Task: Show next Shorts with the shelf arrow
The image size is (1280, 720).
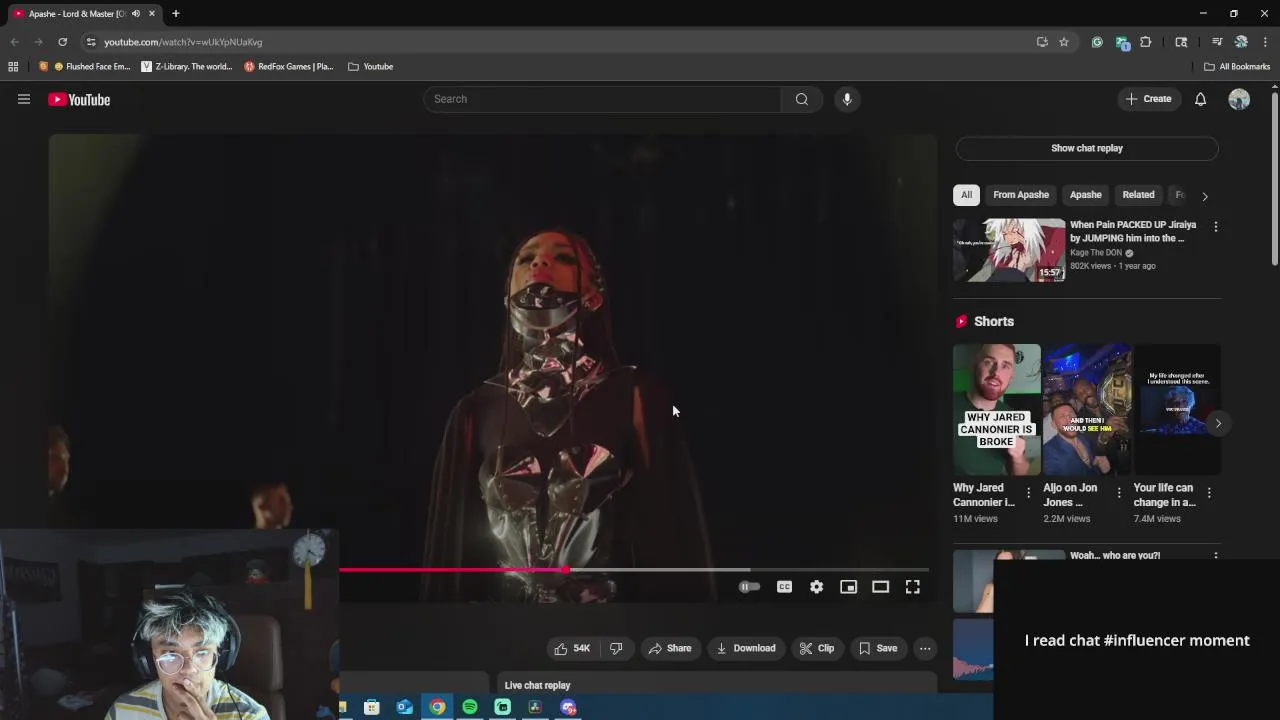Action: click(1218, 423)
